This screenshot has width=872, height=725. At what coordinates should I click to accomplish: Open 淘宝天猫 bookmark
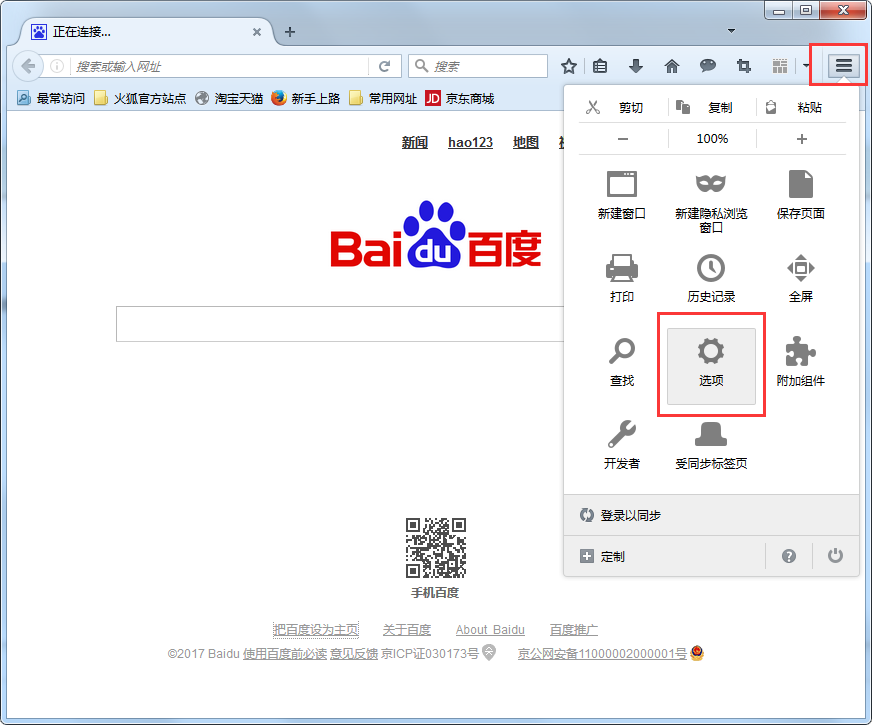point(229,98)
